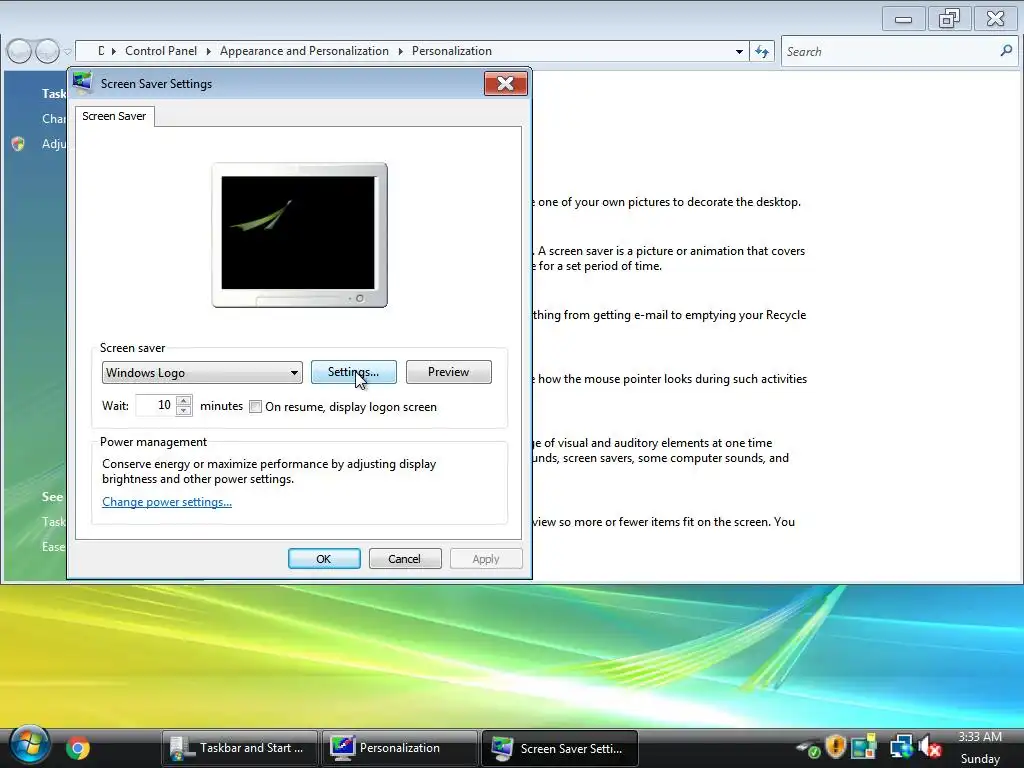This screenshot has width=1024, height=768.
Task: Click the Preview button
Action: pos(449,372)
